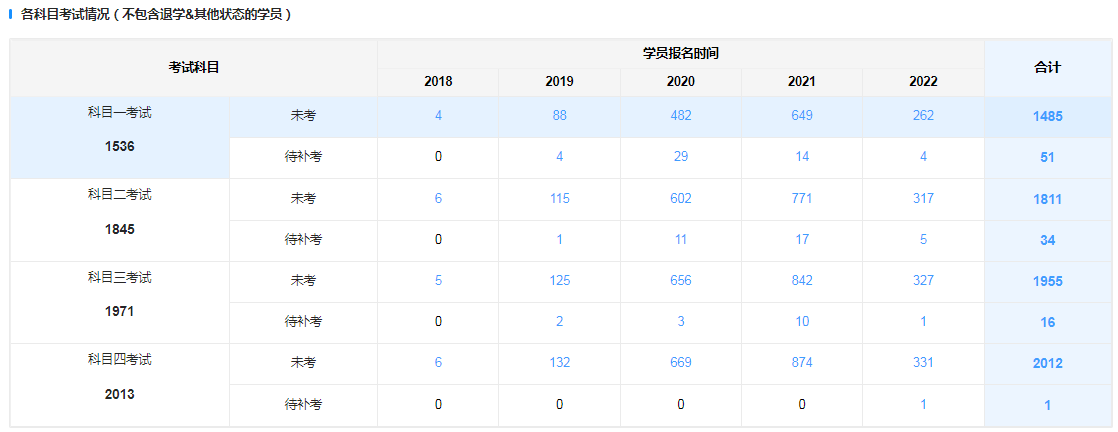Click 科目三 未考 2022 value 327
This screenshot has width=1118, height=432.
[923, 280]
